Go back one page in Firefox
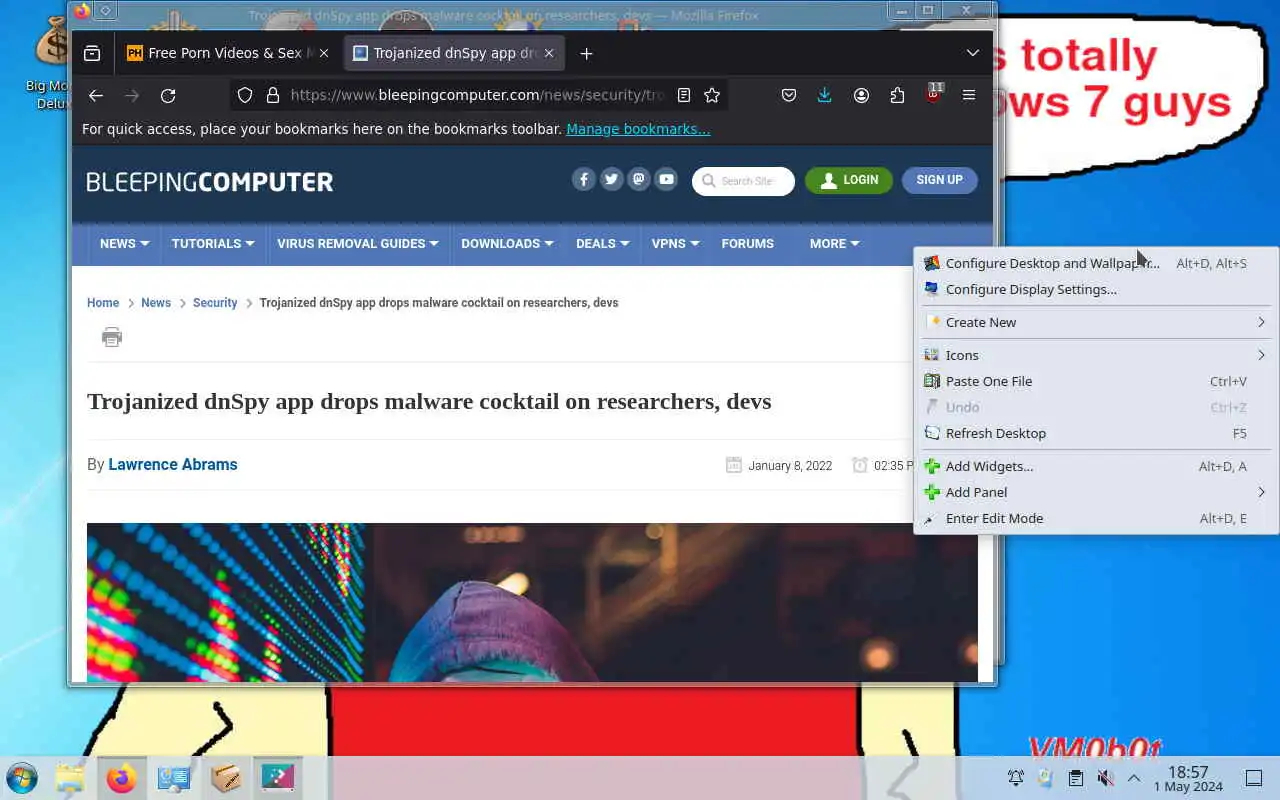 [96, 95]
